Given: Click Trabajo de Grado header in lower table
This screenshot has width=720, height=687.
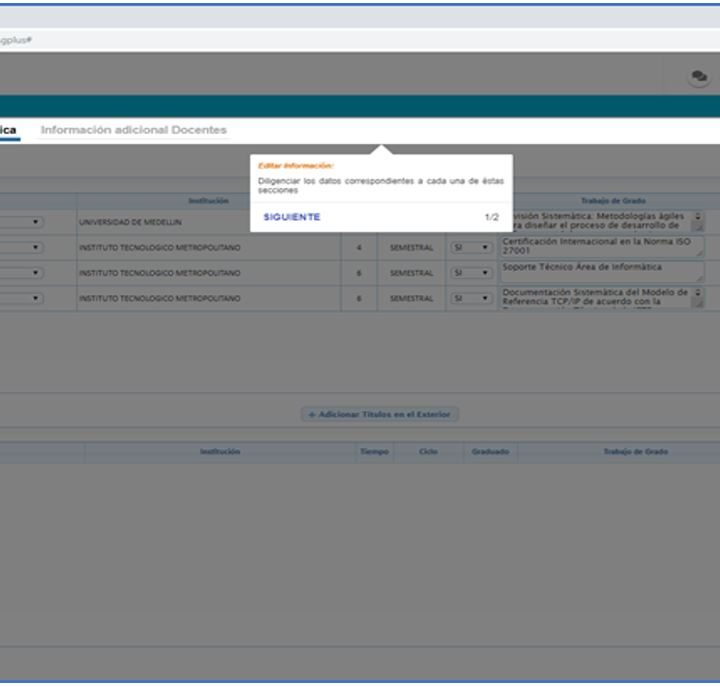Looking at the screenshot, I should click(636, 452).
